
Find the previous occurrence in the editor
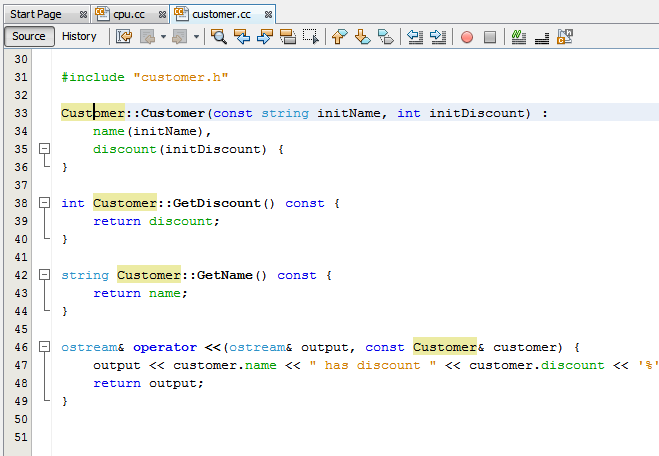(242, 37)
